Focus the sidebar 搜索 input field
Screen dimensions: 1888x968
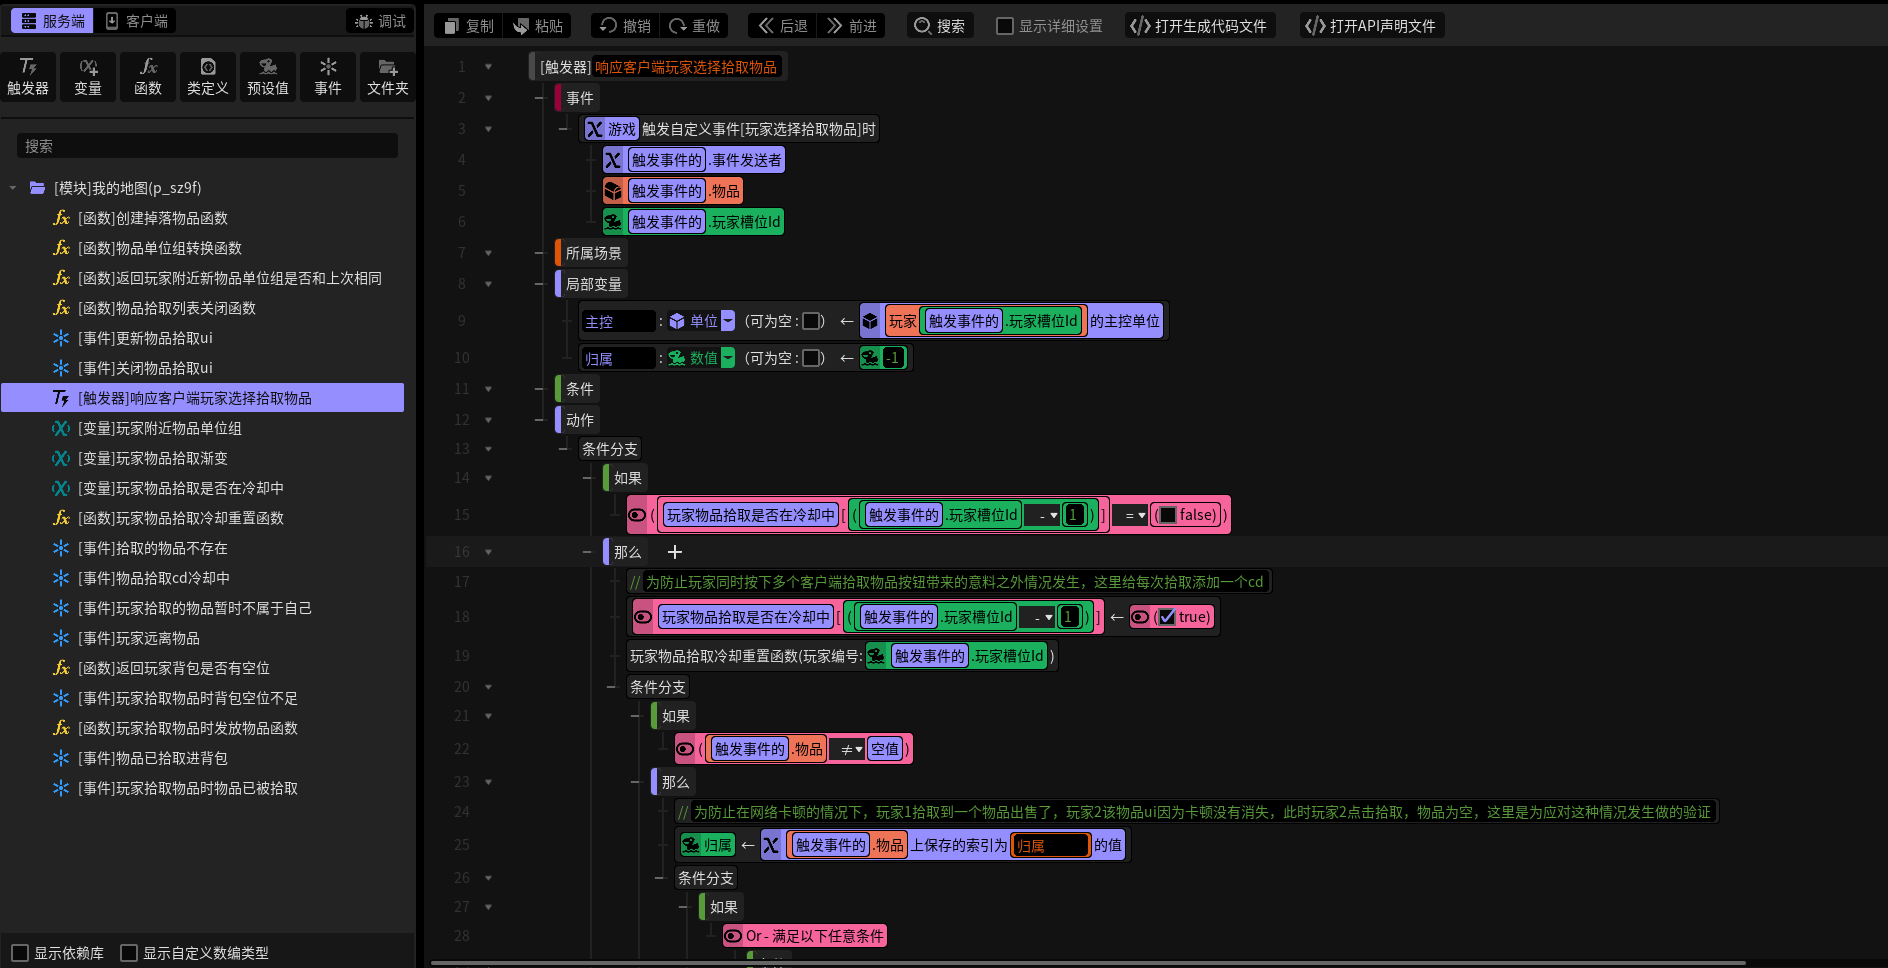click(x=207, y=146)
